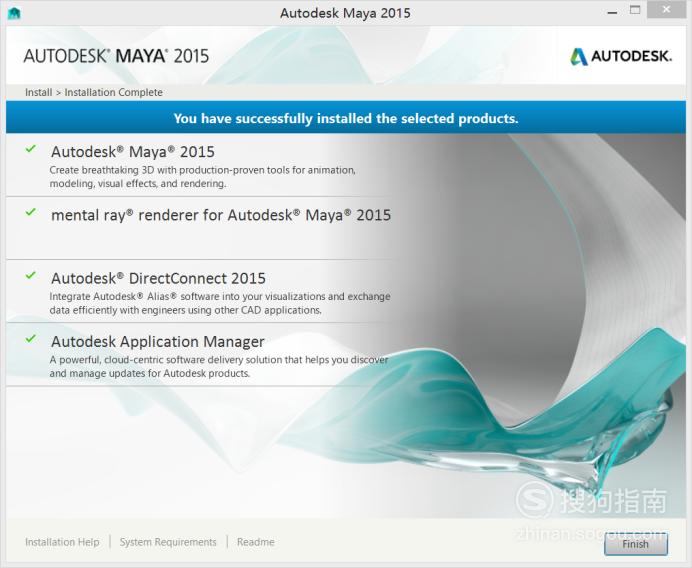This screenshot has width=692, height=568.
Task: Select the 'Autodesk Application Manager' product title
Action: pos(158,342)
